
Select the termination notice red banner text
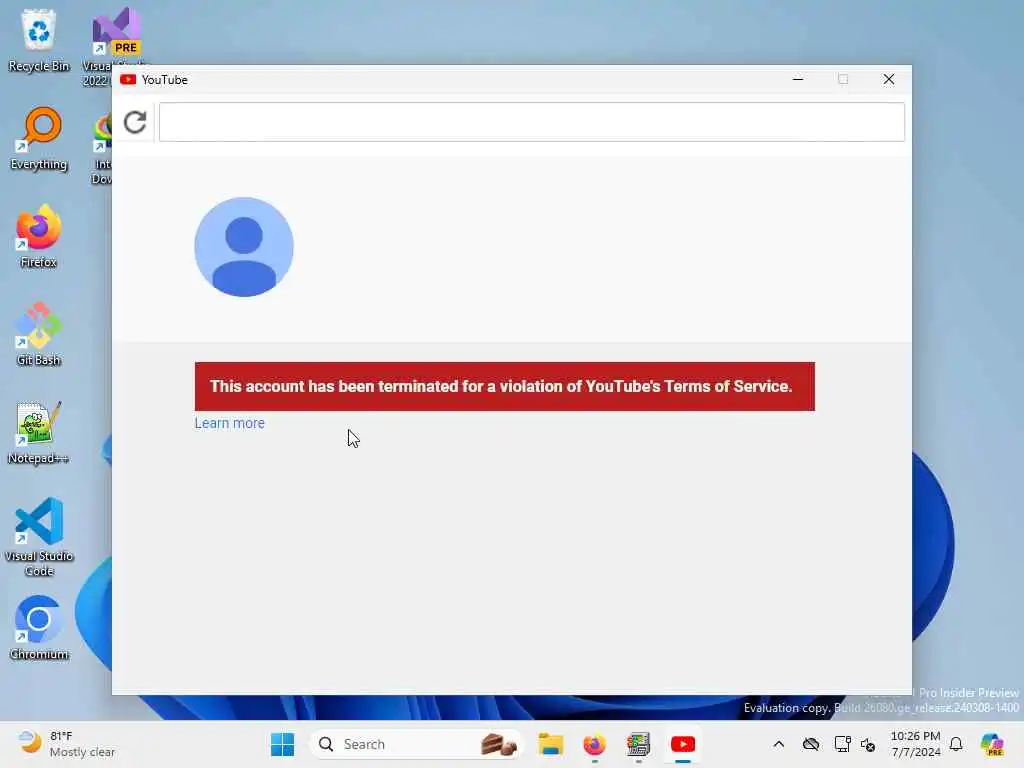[501, 386]
